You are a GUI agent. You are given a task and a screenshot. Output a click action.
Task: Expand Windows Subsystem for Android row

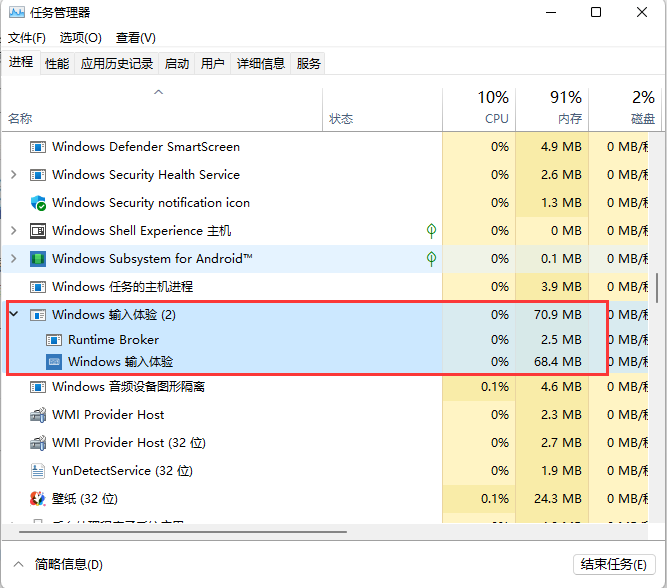(x=14, y=258)
